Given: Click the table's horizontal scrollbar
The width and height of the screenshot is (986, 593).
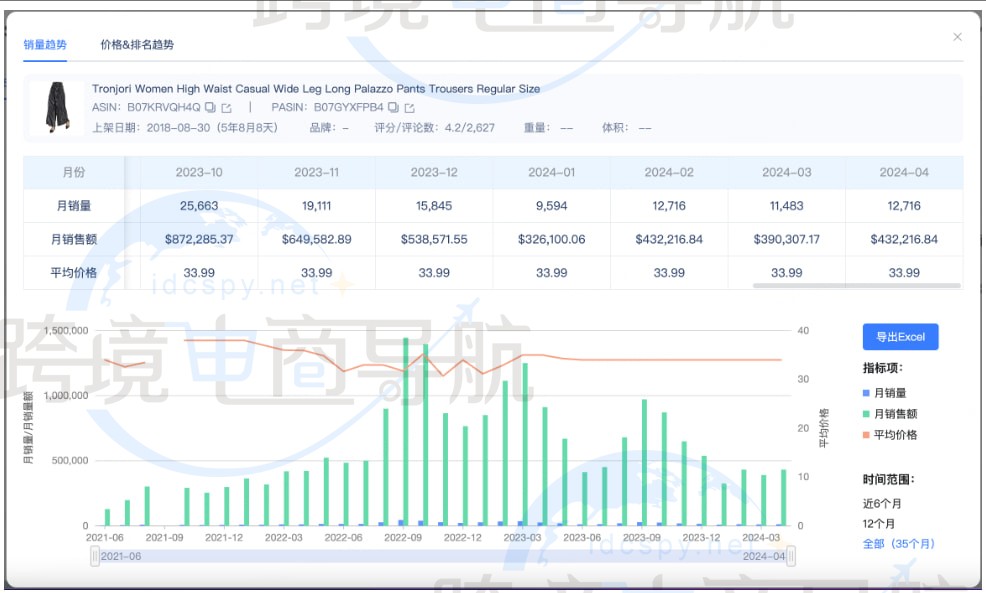Looking at the screenshot, I should (855, 286).
